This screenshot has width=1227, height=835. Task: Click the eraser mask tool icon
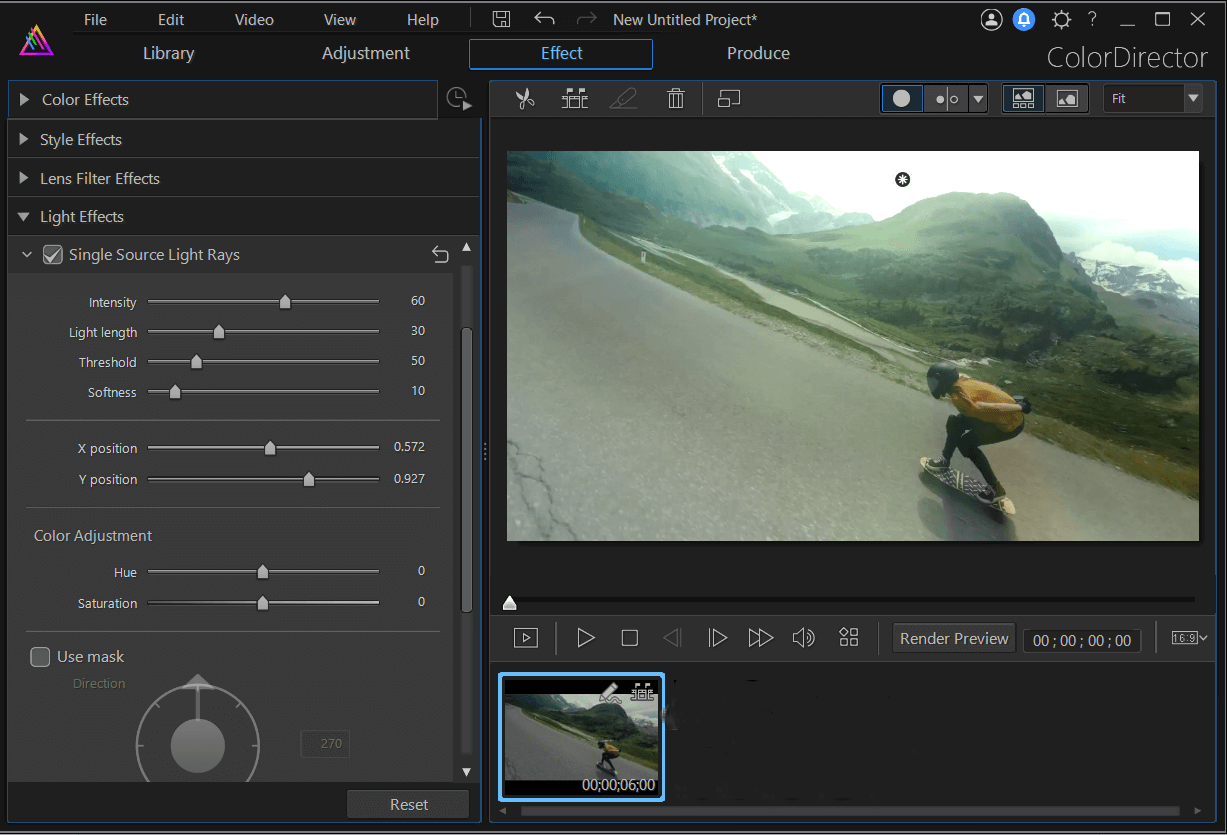click(x=623, y=98)
